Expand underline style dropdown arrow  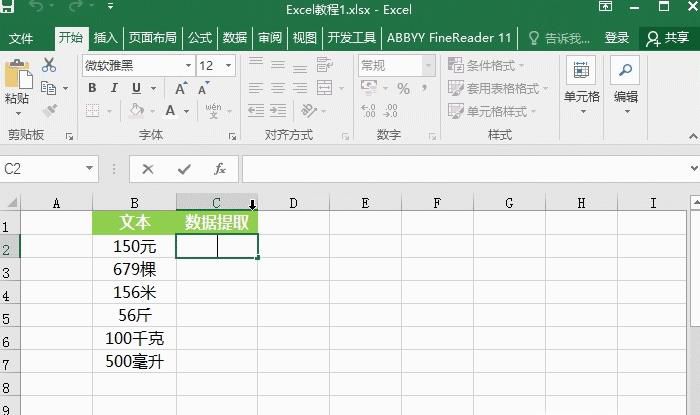[153, 88]
